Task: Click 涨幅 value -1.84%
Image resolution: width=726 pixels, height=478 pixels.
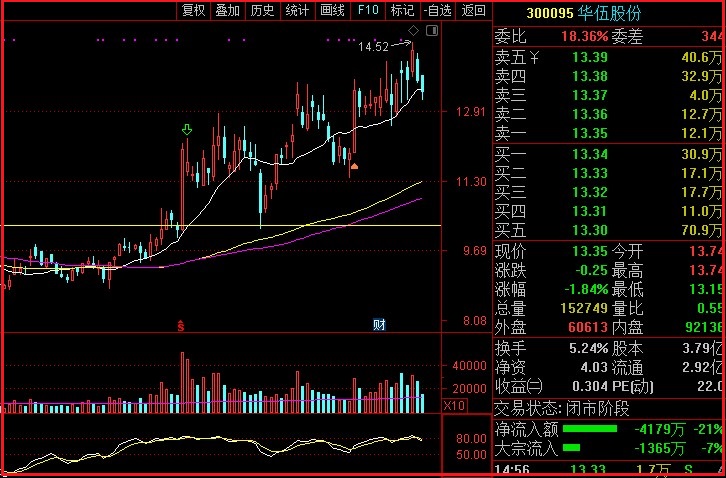Action: click(x=586, y=289)
